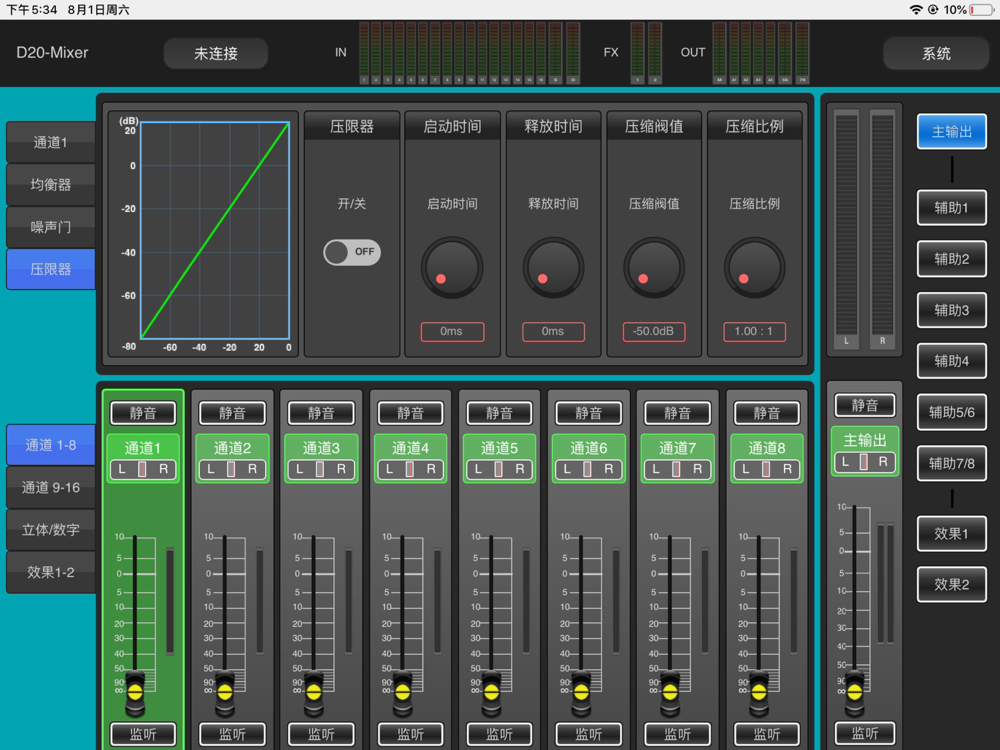Screen dimensions: 1000x750
Task: Enable 监听 monitor for 通道3
Action: (x=321, y=734)
